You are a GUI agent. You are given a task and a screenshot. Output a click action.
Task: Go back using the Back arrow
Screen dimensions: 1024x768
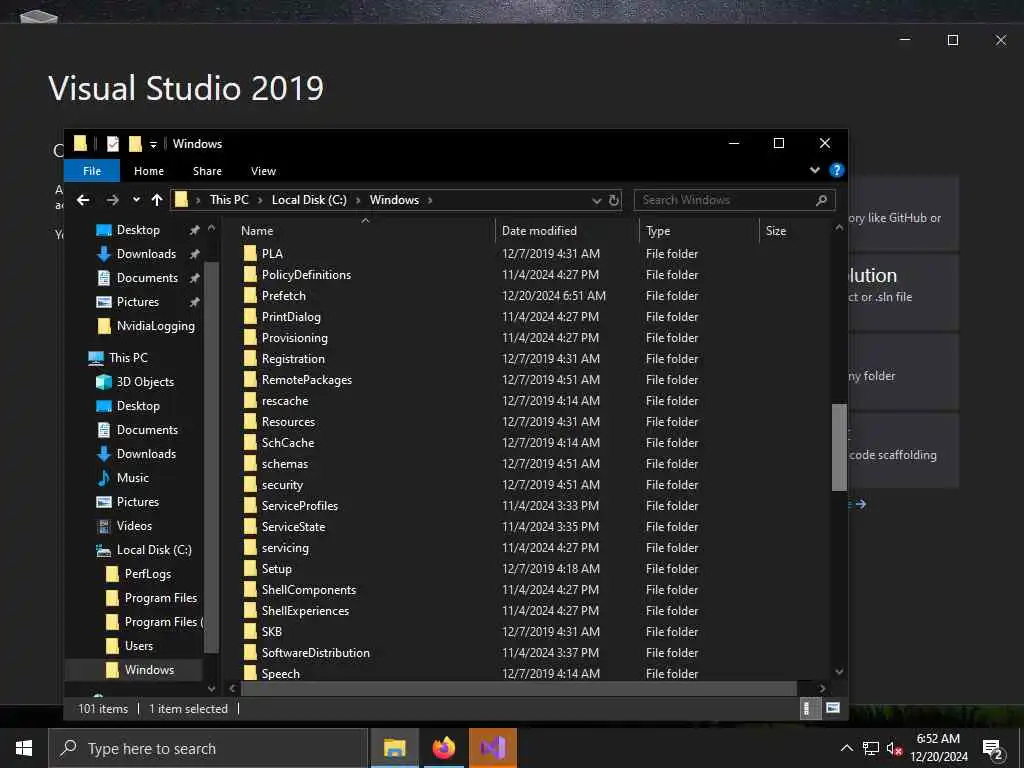(83, 200)
